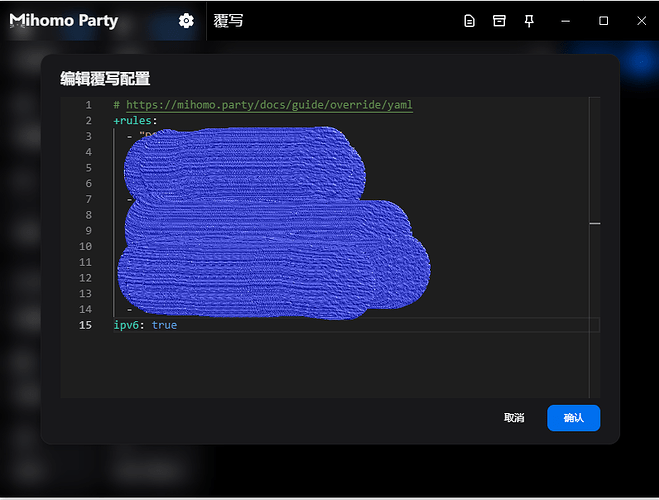The image size is (659, 500).
Task: Open the mihomo.party override yaml docs link
Action: pos(269,105)
